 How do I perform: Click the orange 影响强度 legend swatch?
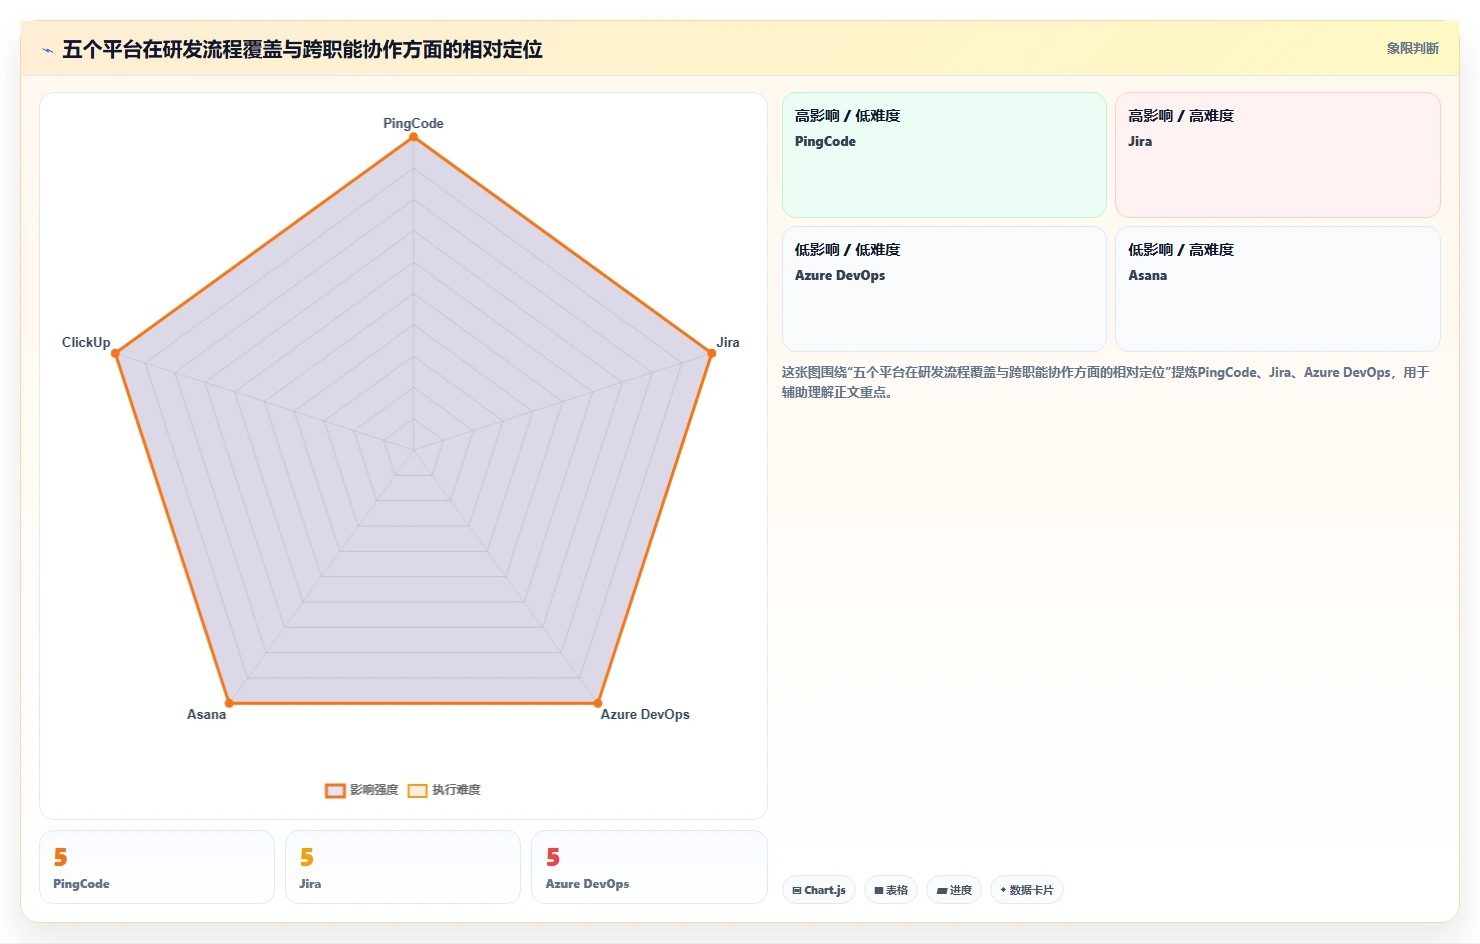pos(335,791)
